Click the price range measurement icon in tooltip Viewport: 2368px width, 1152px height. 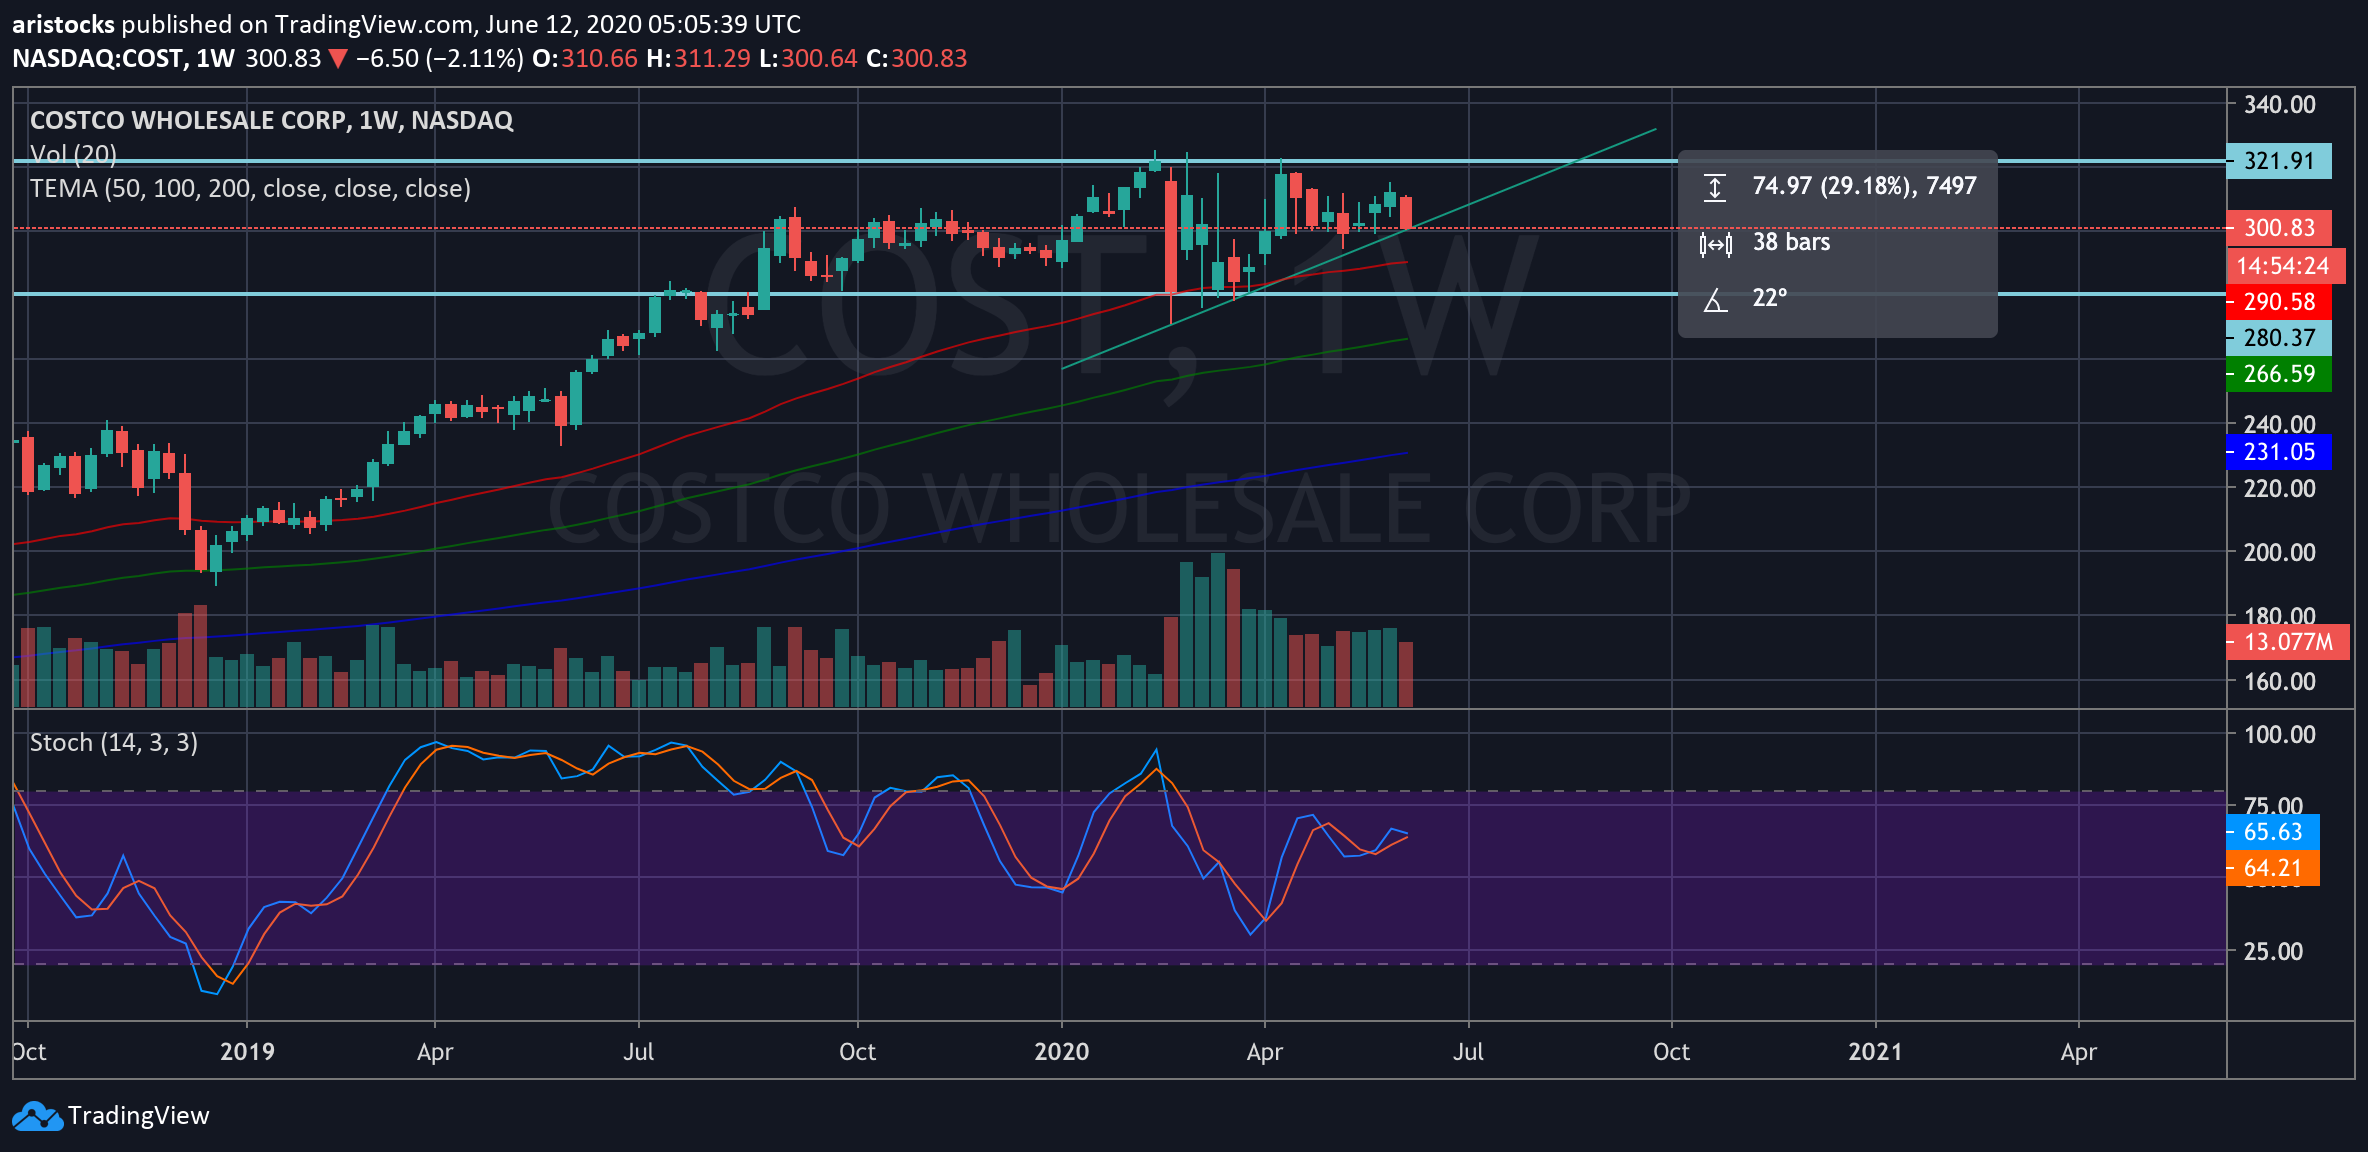(x=1715, y=187)
